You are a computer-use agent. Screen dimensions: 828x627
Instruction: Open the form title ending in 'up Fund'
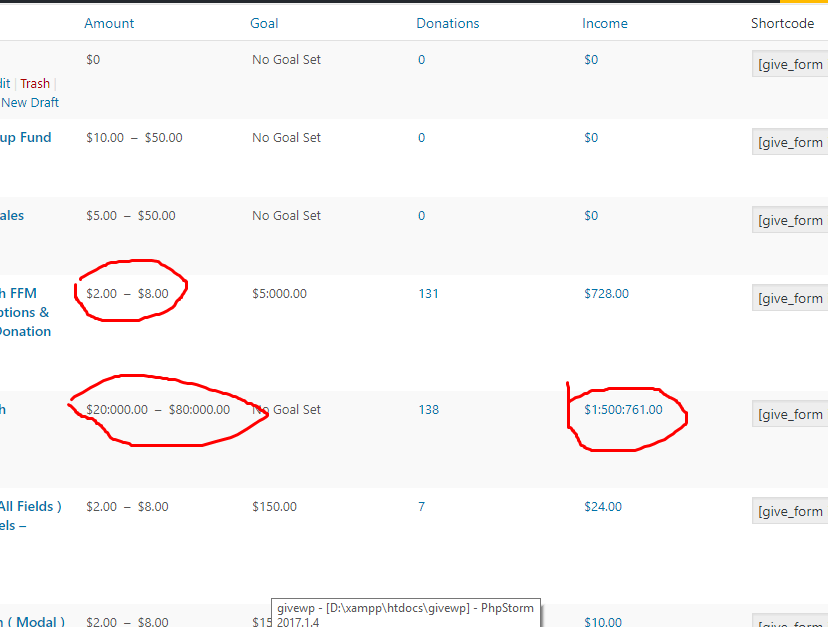click(x=25, y=137)
